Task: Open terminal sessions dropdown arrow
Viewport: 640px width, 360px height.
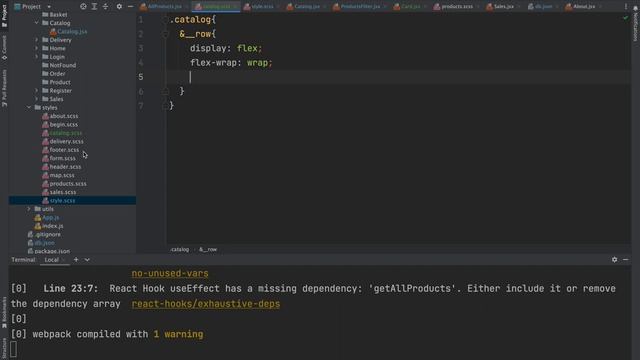Action: point(87,260)
